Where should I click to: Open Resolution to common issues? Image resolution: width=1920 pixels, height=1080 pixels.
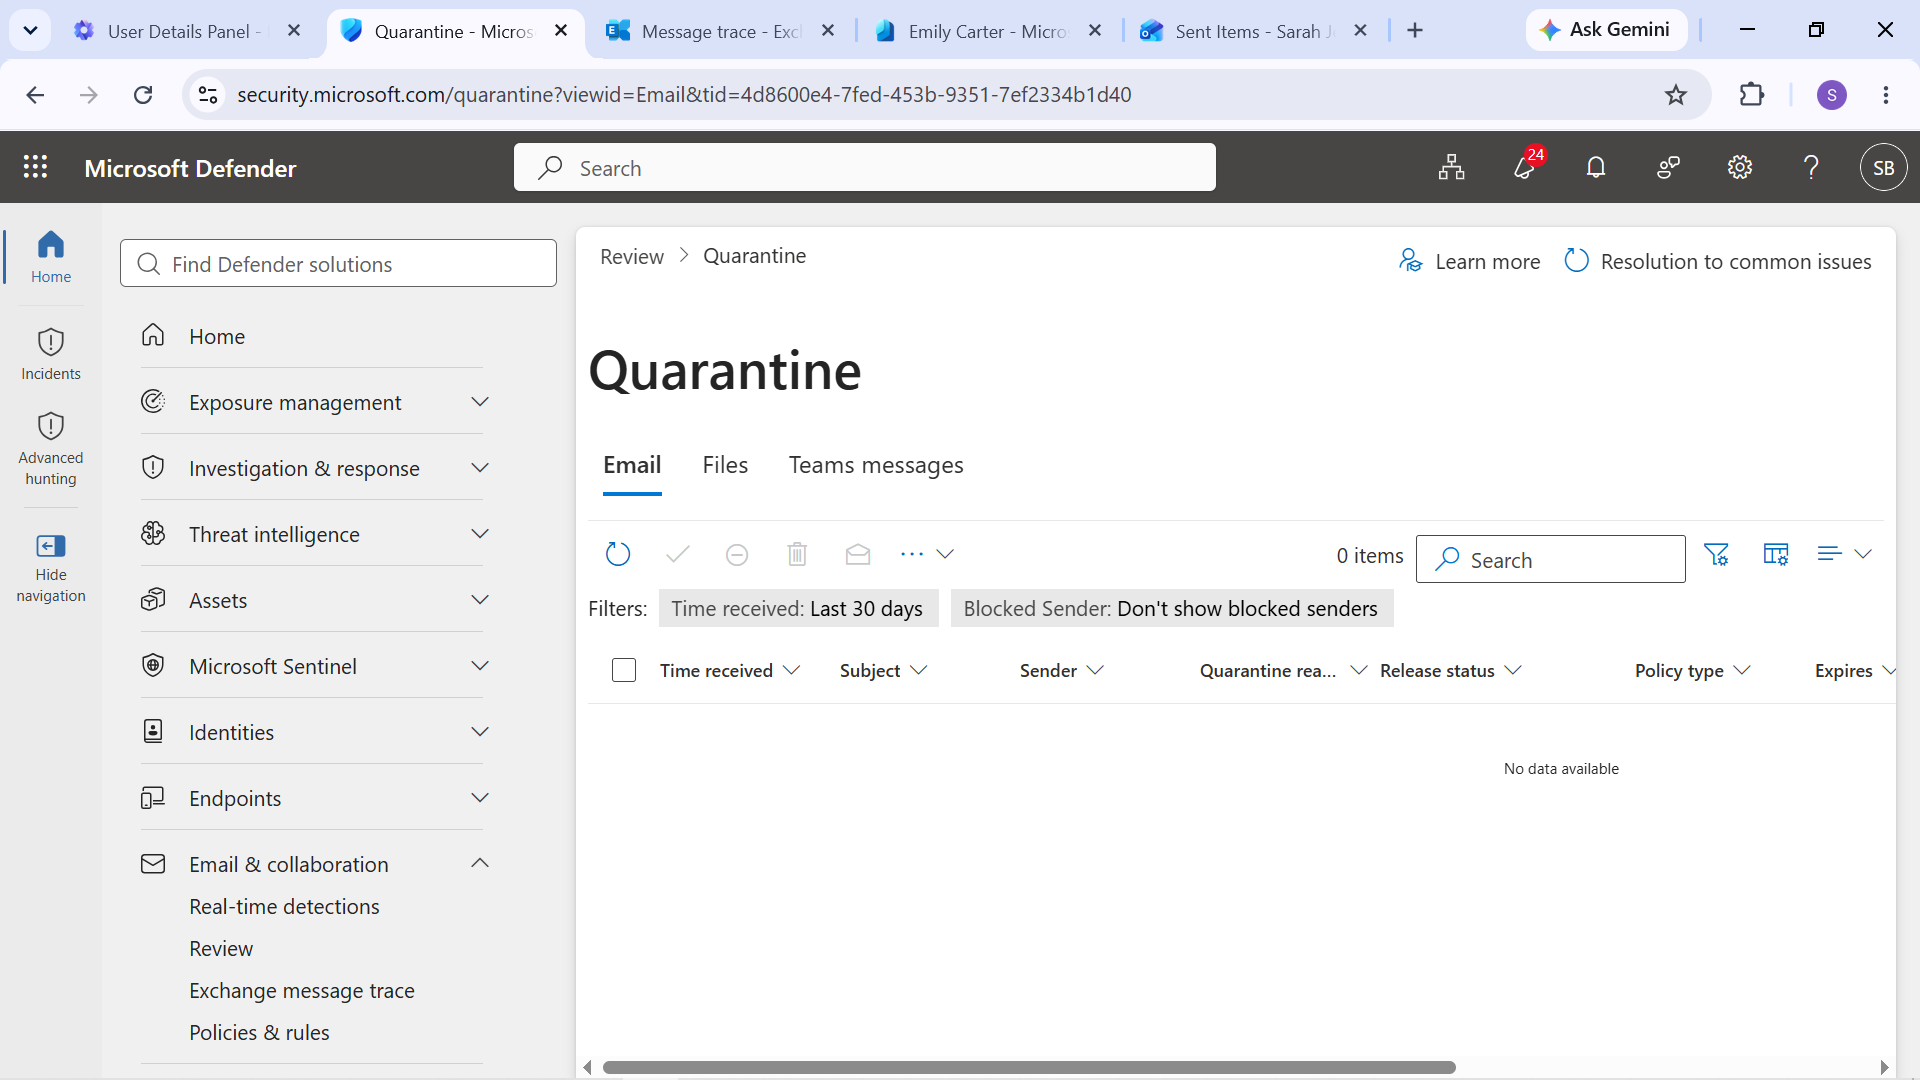1718,261
